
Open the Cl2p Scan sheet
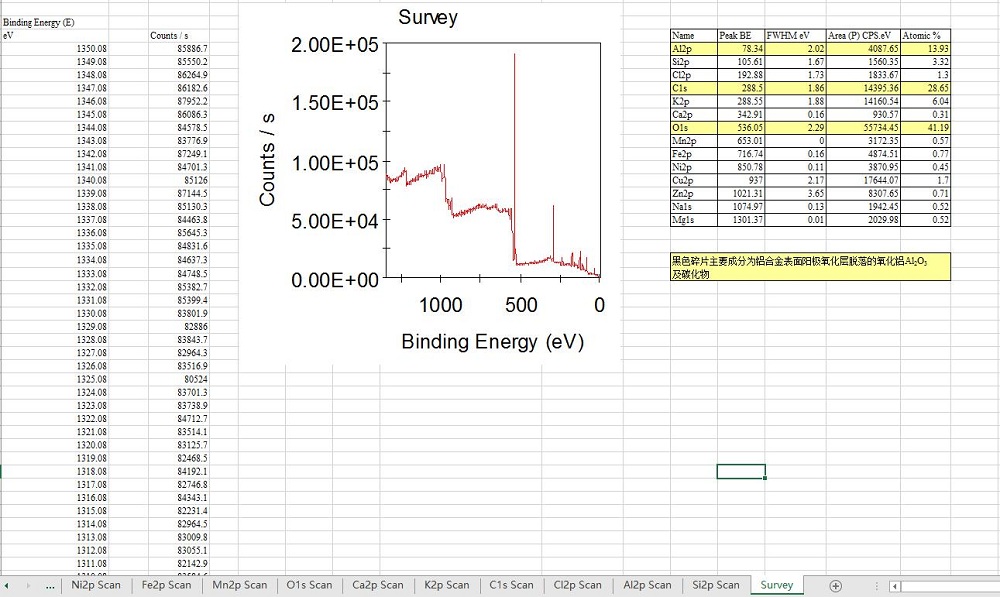click(x=578, y=585)
